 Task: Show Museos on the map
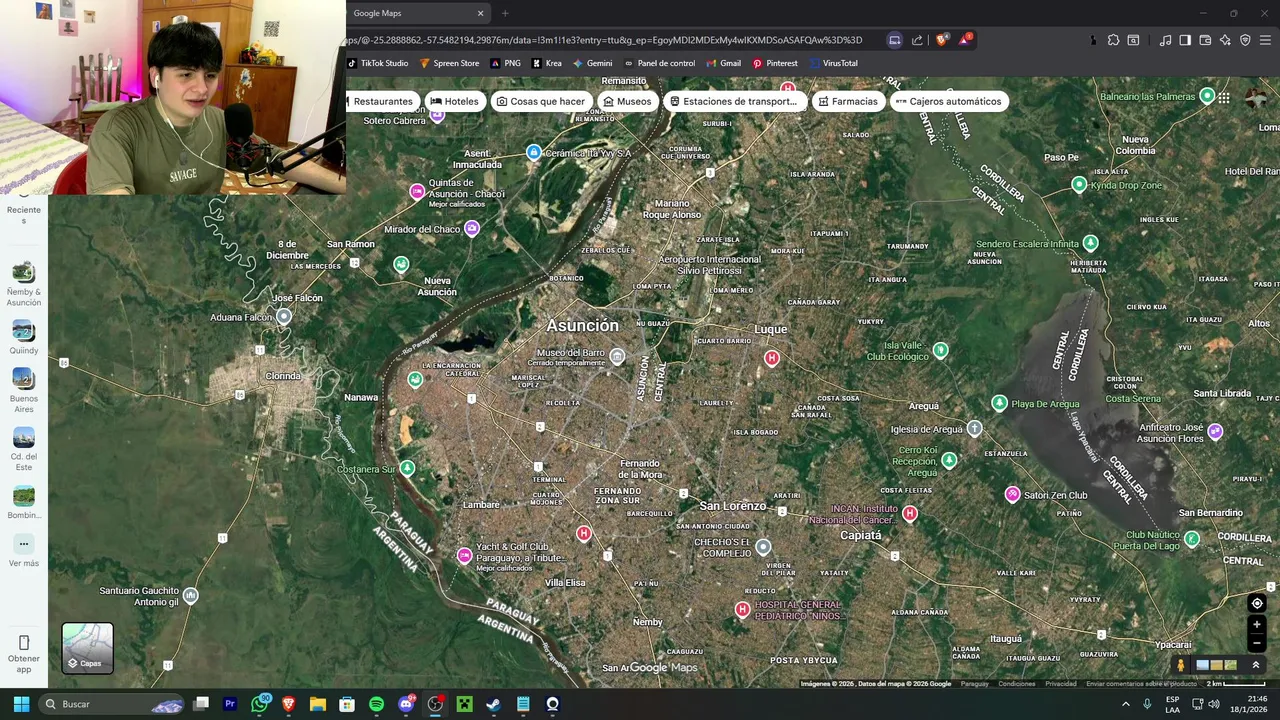(x=626, y=101)
